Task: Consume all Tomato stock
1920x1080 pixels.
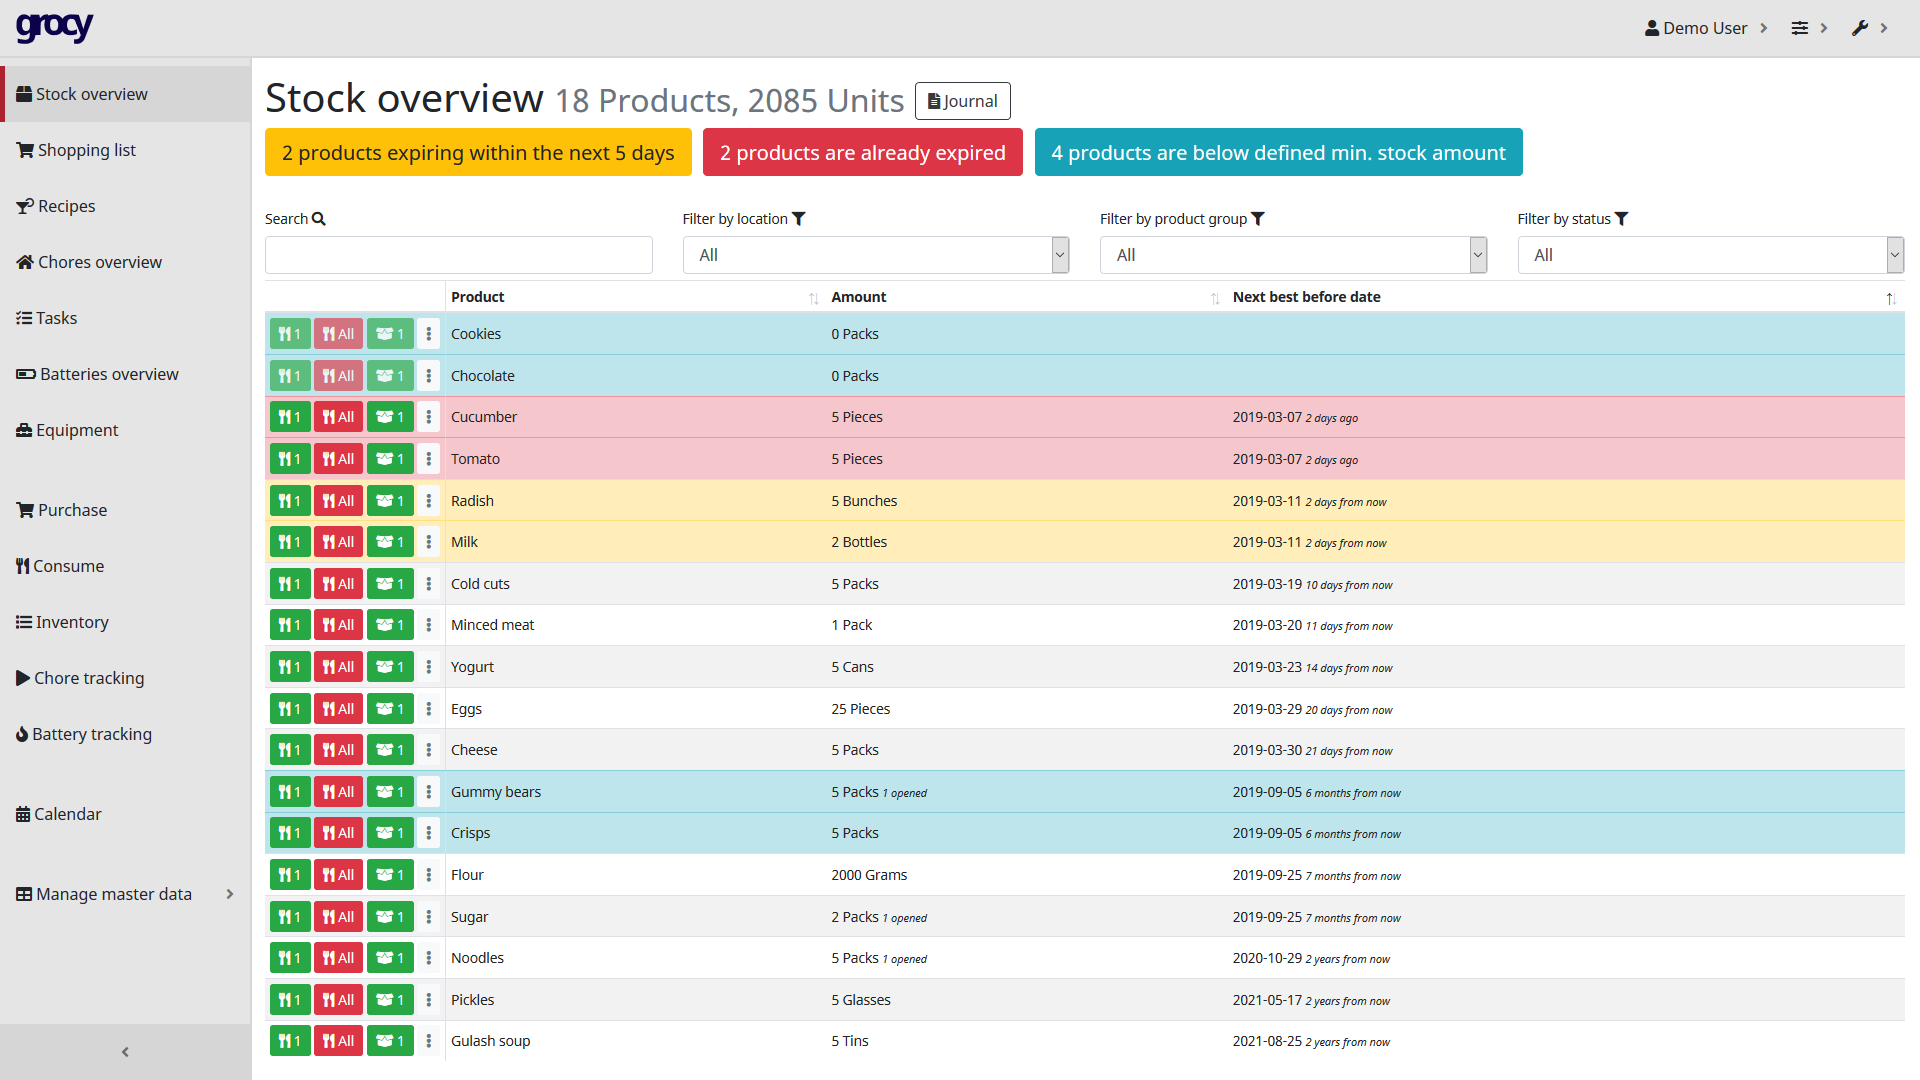Action: [338, 459]
